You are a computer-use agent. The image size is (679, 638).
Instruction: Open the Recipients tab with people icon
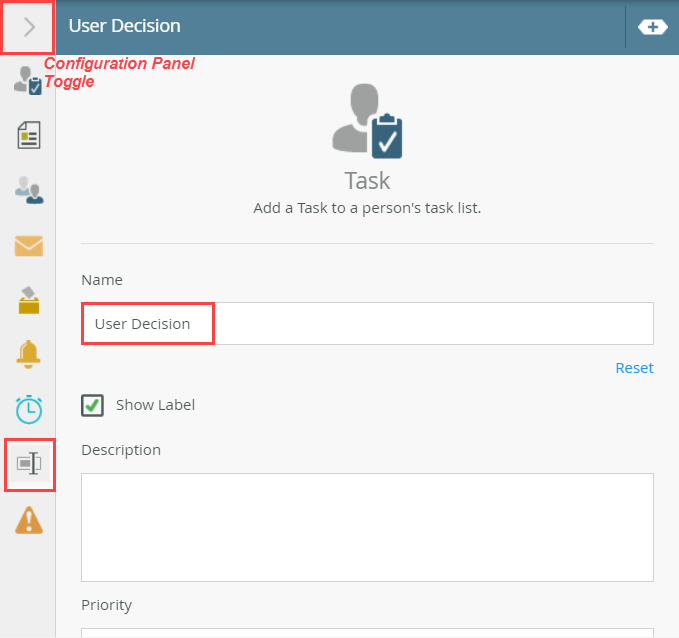pyautogui.click(x=29, y=190)
